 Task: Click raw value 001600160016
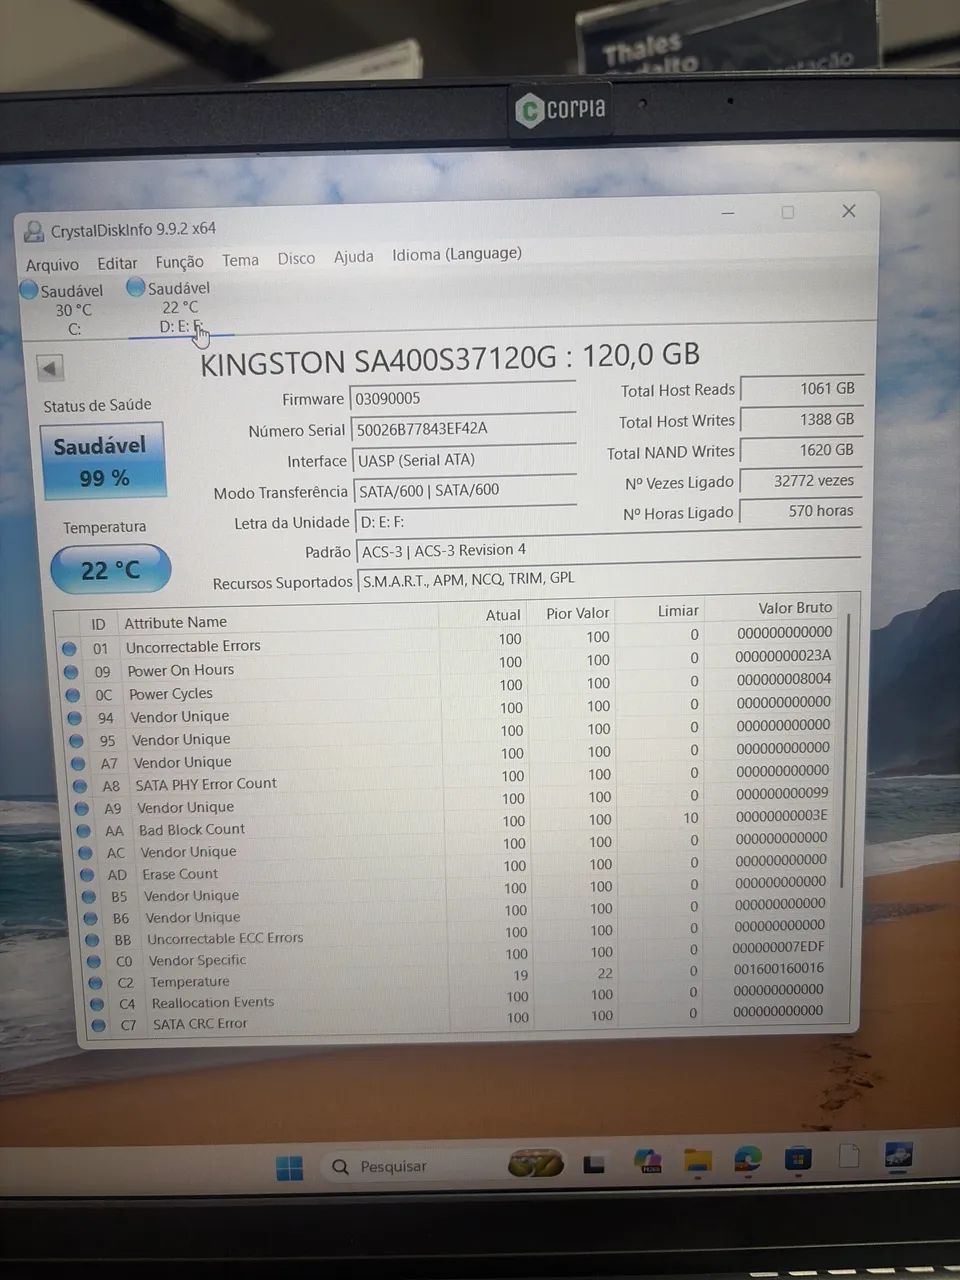tap(779, 968)
